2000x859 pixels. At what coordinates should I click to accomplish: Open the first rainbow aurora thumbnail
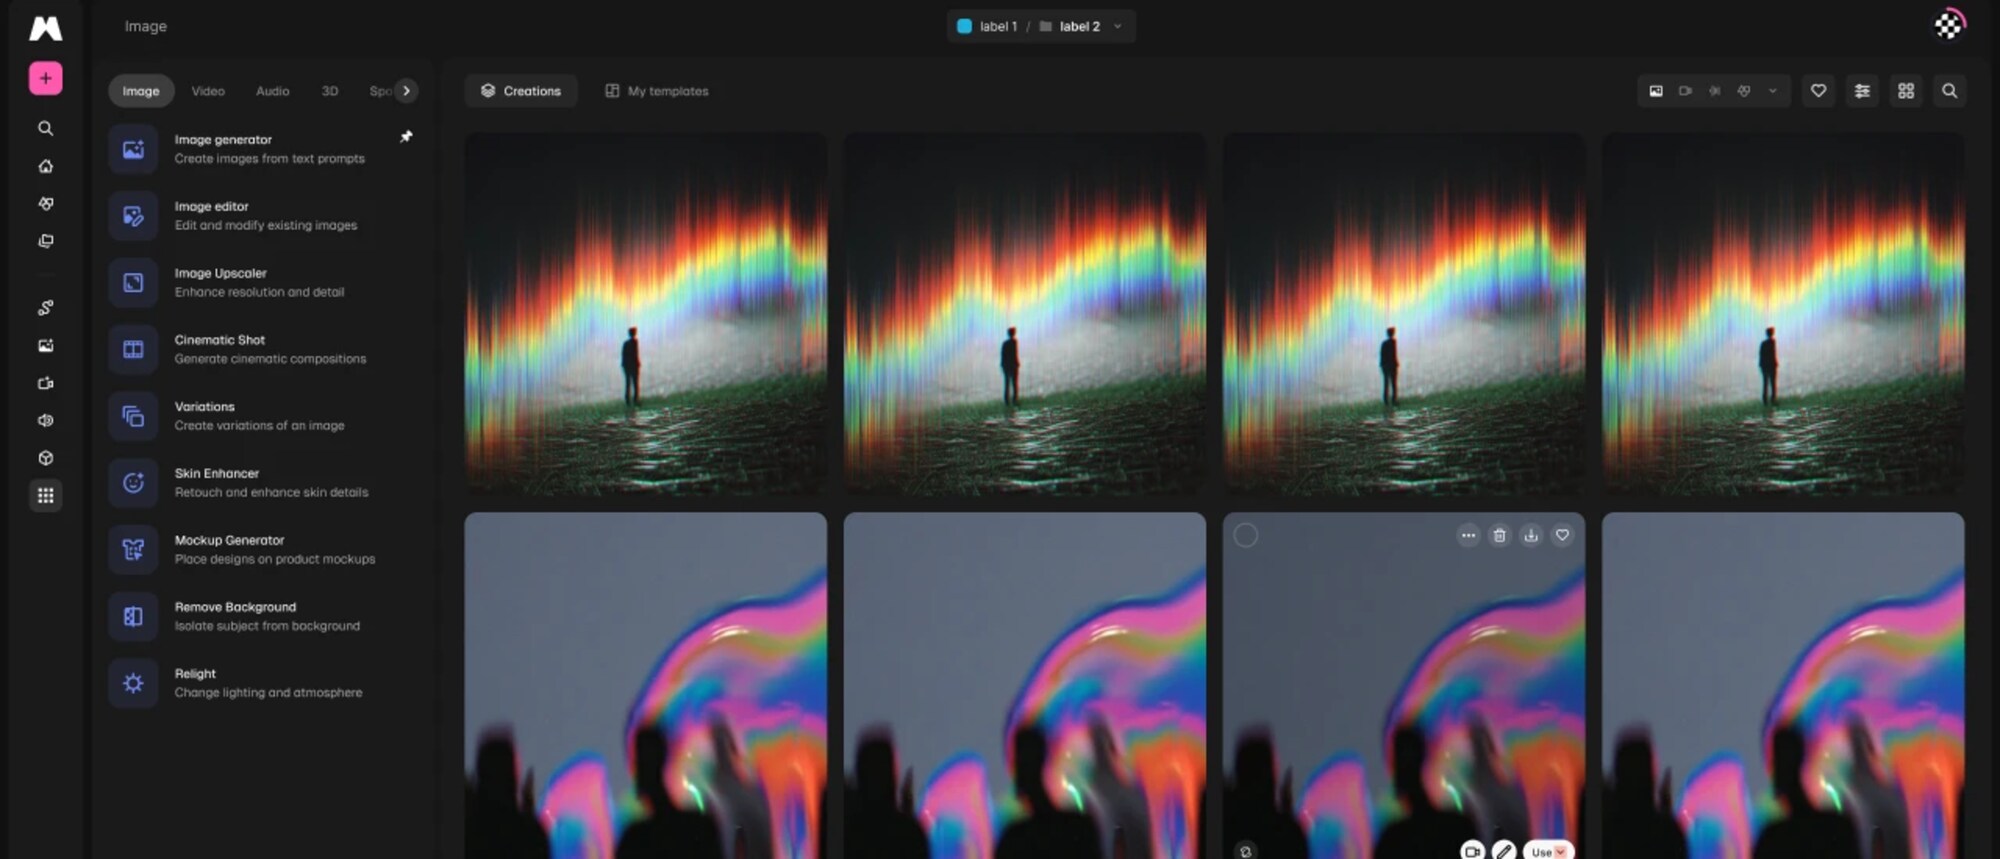click(645, 313)
